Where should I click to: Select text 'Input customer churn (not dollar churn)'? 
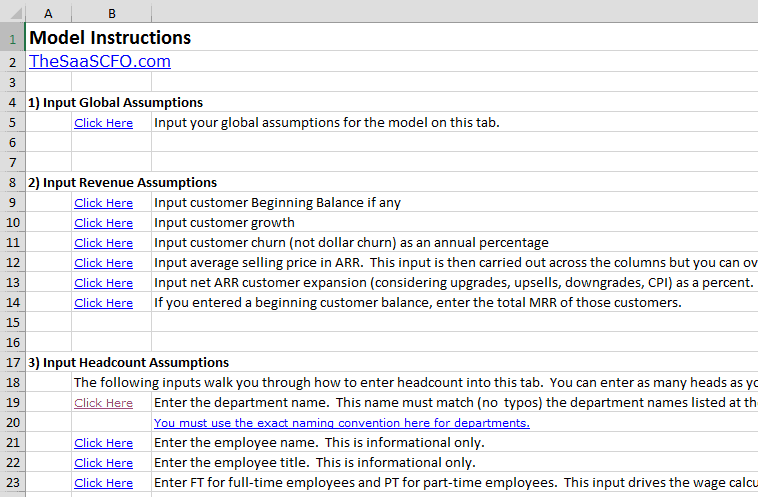[x=275, y=243]
